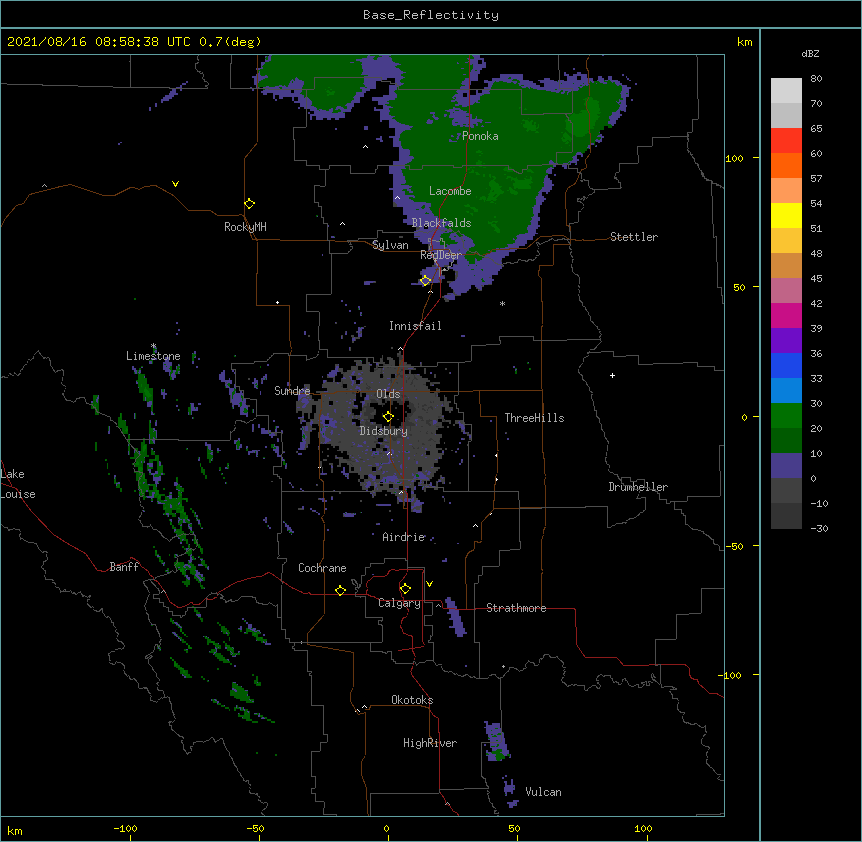
Task: Pick the magenta 39–42 dBZ legend swatch
Action: pyautogui.click(x=786, y=315)
